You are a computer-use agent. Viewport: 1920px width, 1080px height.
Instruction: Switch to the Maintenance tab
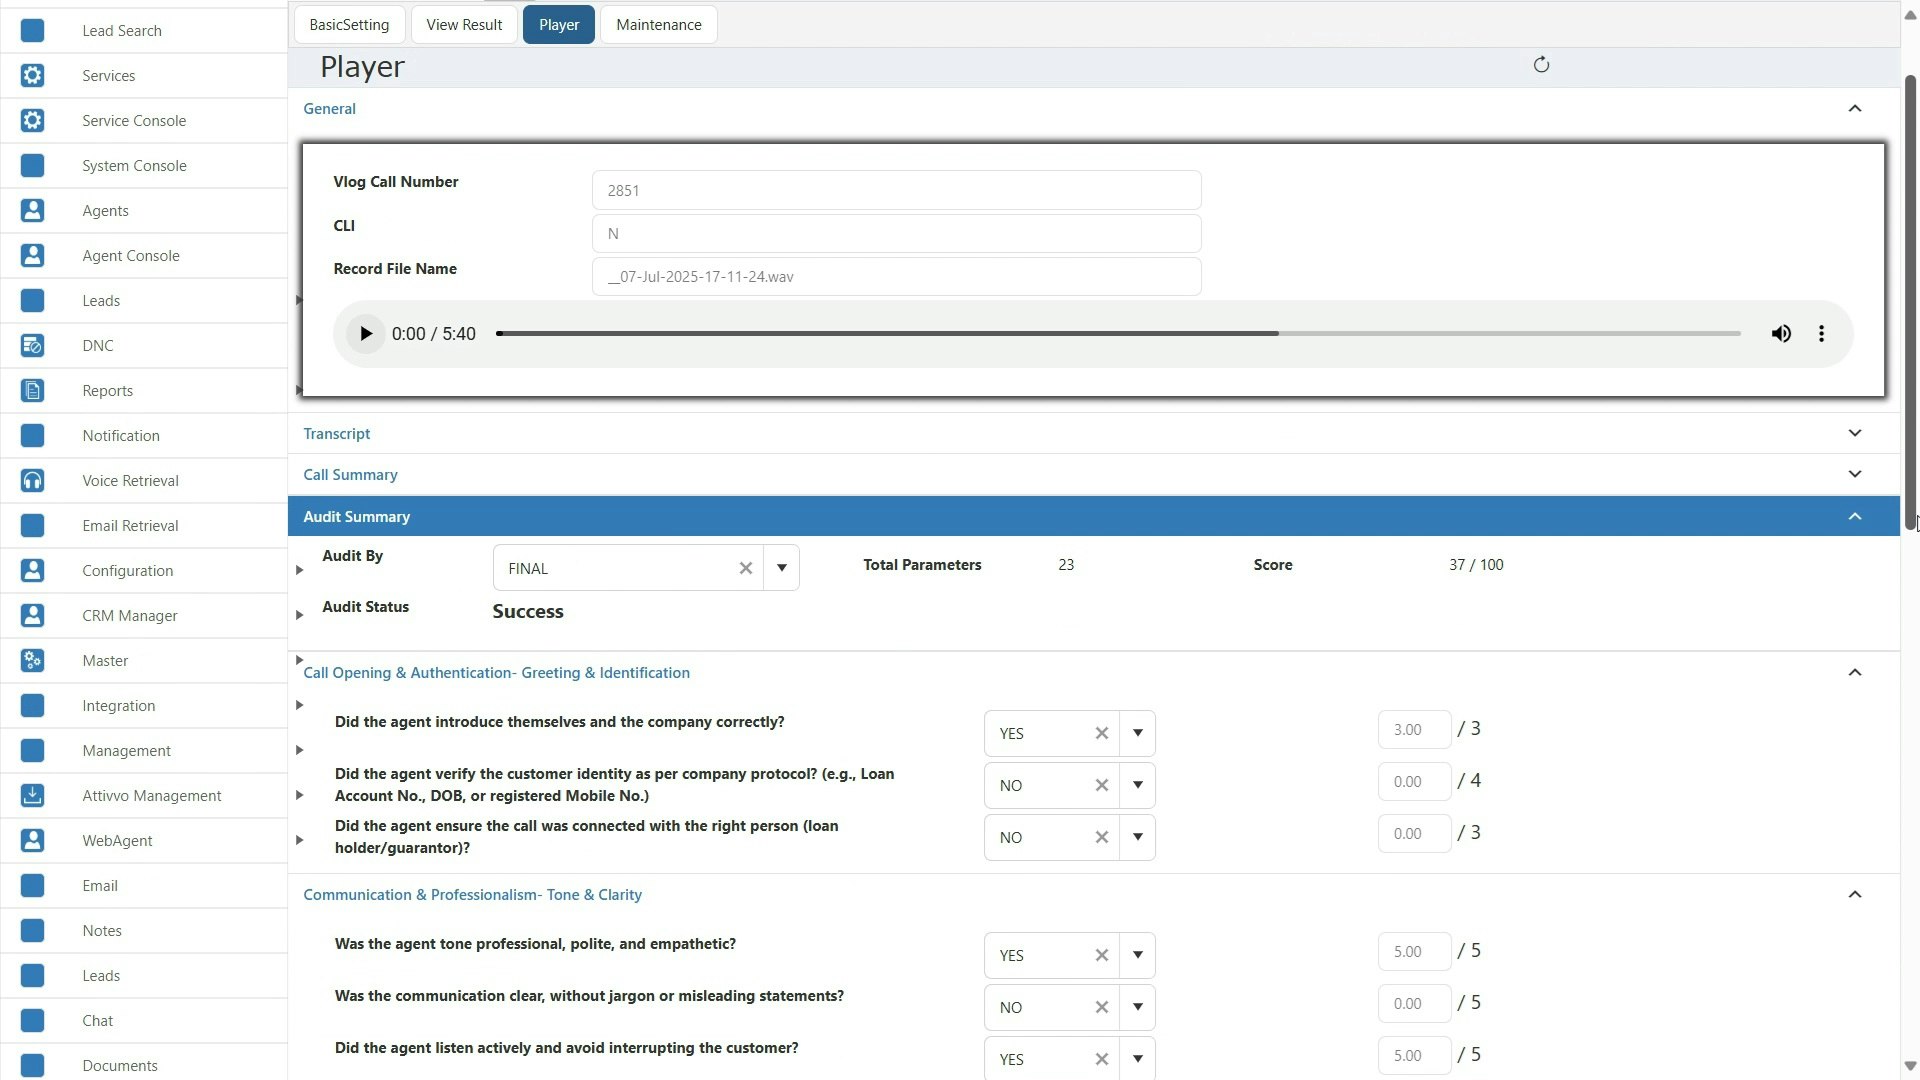pyautogui.click(x=658, y=24)
